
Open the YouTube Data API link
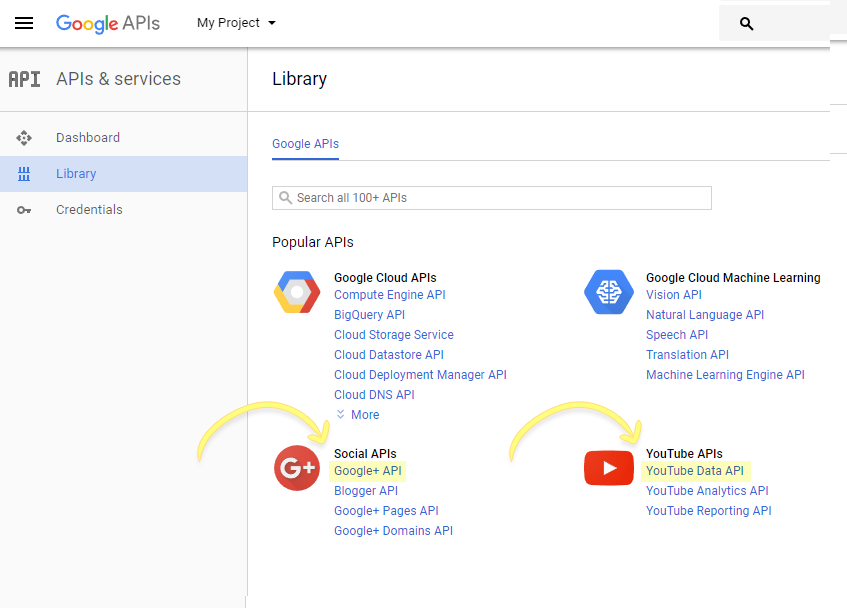695,471
